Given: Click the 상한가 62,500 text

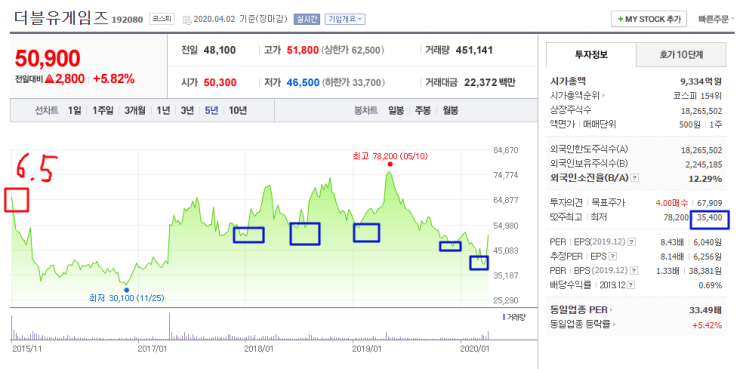Looking at the screenshot, I should click(353, 50).
